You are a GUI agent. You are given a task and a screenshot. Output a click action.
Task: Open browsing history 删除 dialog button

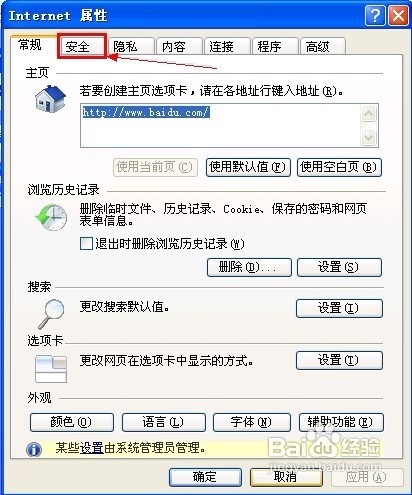[x=249, y=267]
